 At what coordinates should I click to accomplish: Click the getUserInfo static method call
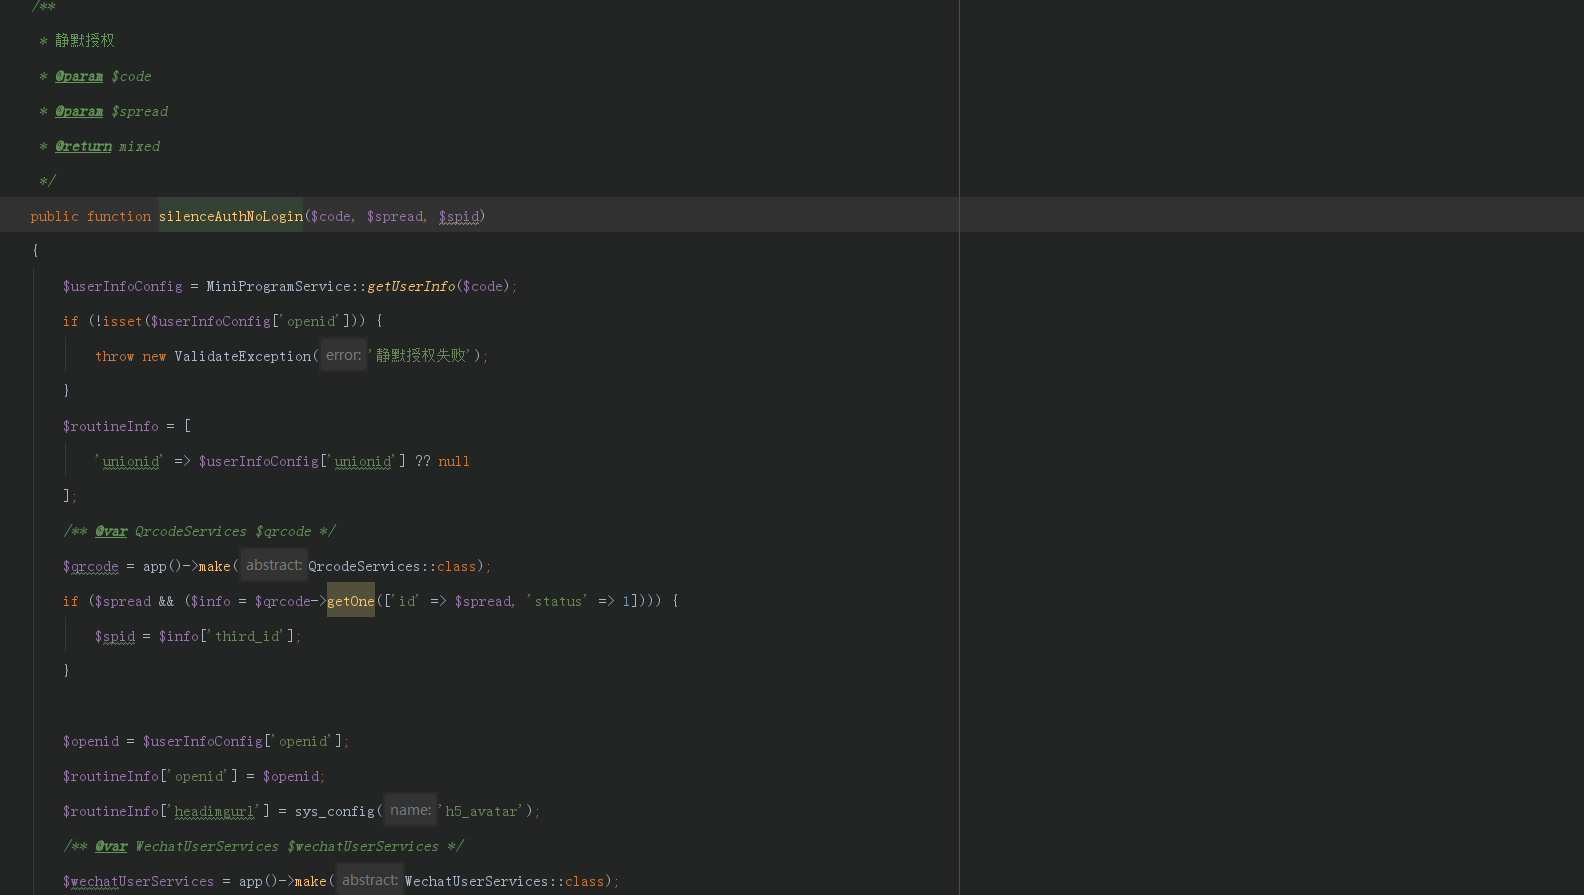coord(411,286)
